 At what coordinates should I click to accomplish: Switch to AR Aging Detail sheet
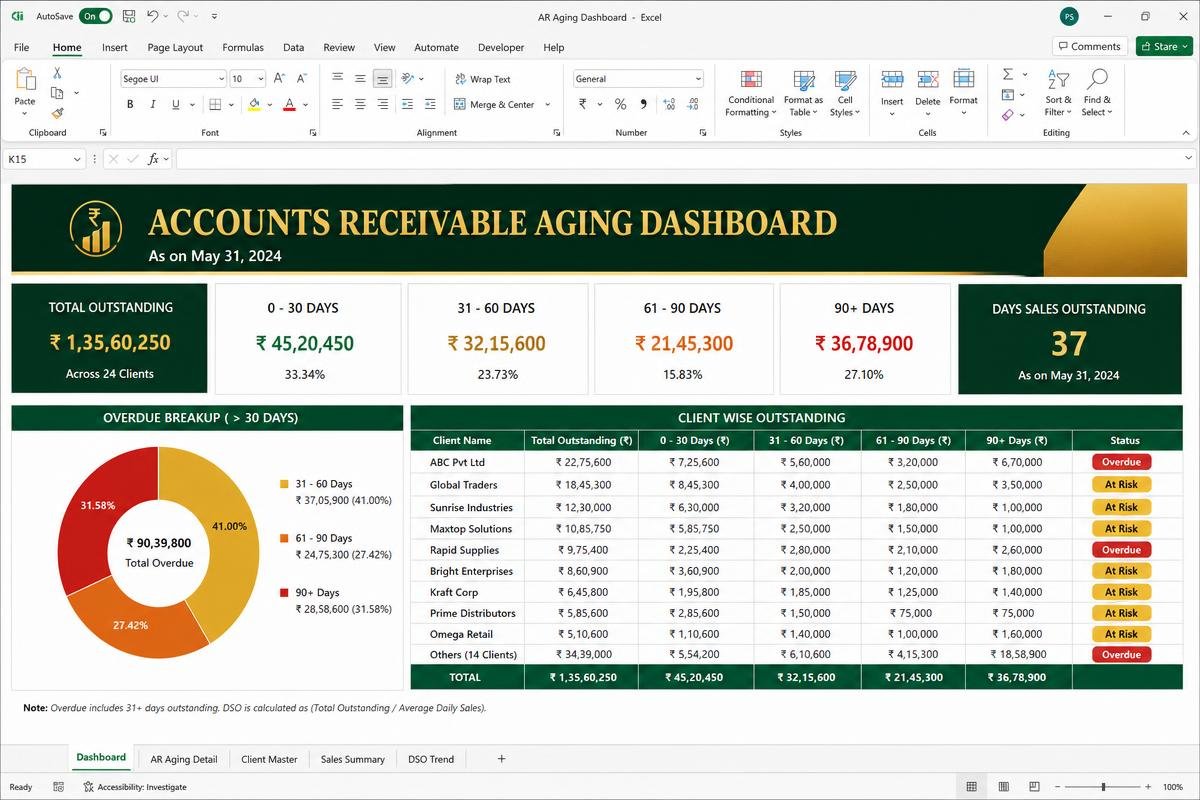coord(184,759)
